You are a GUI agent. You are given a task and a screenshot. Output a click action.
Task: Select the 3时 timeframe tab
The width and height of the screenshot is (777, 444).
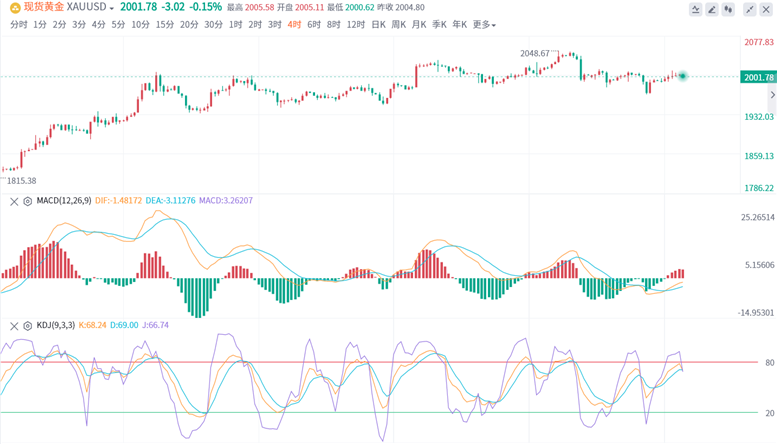(275, 24)
